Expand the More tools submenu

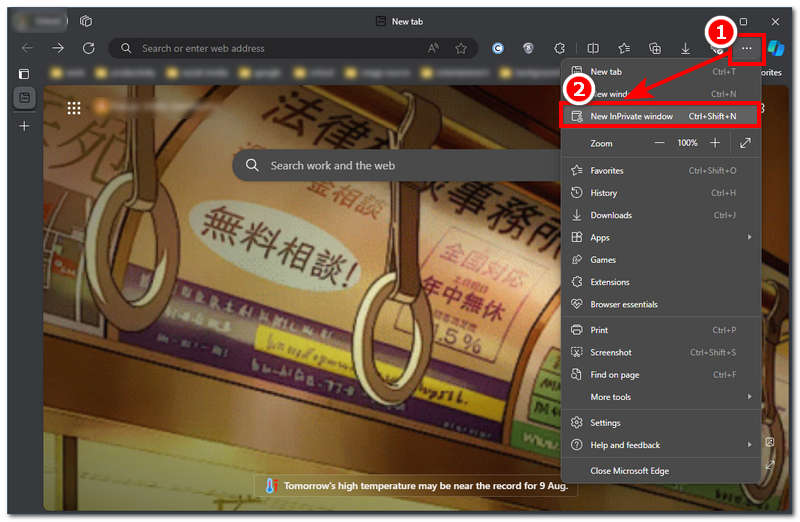[660, 397]
